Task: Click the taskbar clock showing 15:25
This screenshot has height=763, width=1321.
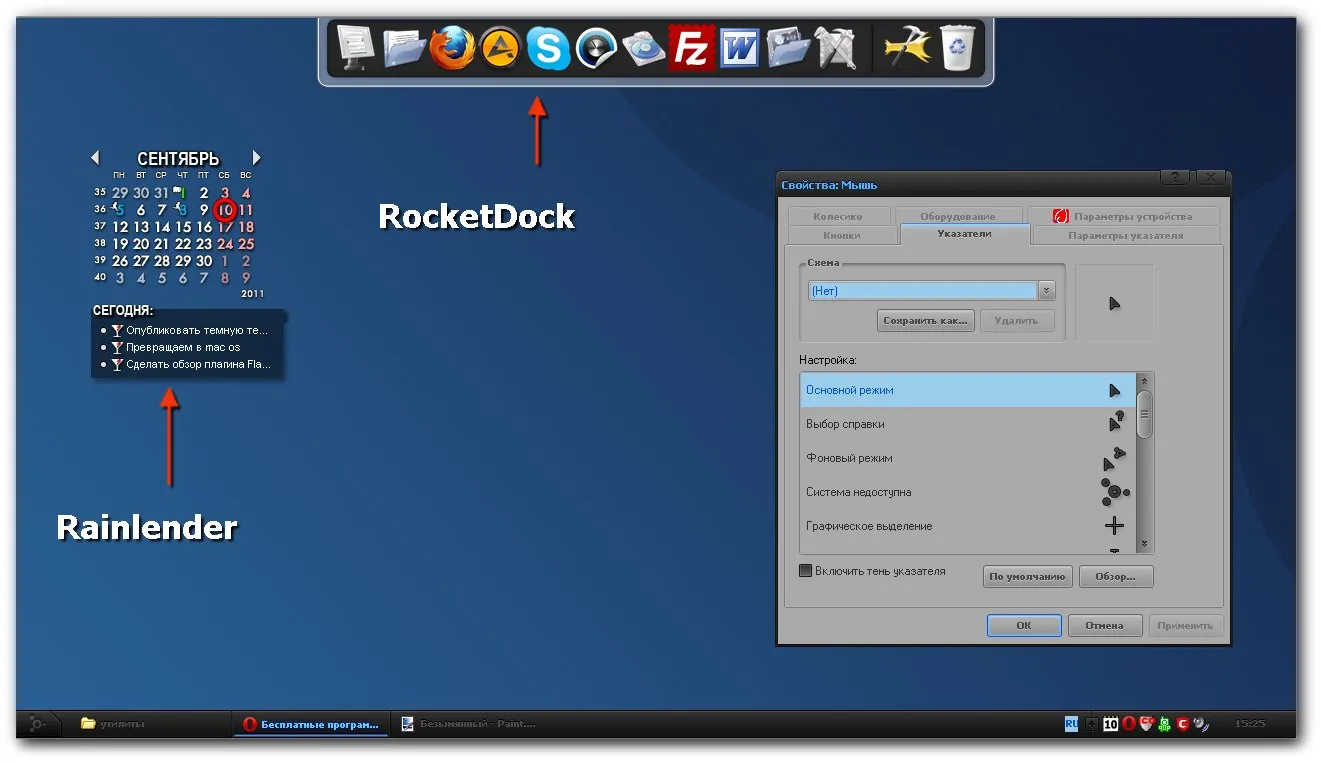Action: (x=1250, y=724)
